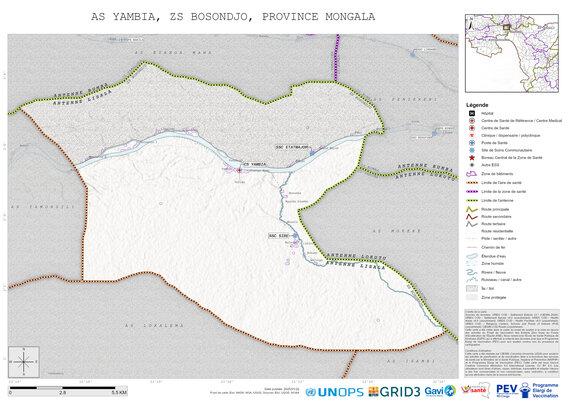Screen dimensions: 566x400
Task: Click the Site de Soins Communautaire legend icon
Action: (471, 150)
